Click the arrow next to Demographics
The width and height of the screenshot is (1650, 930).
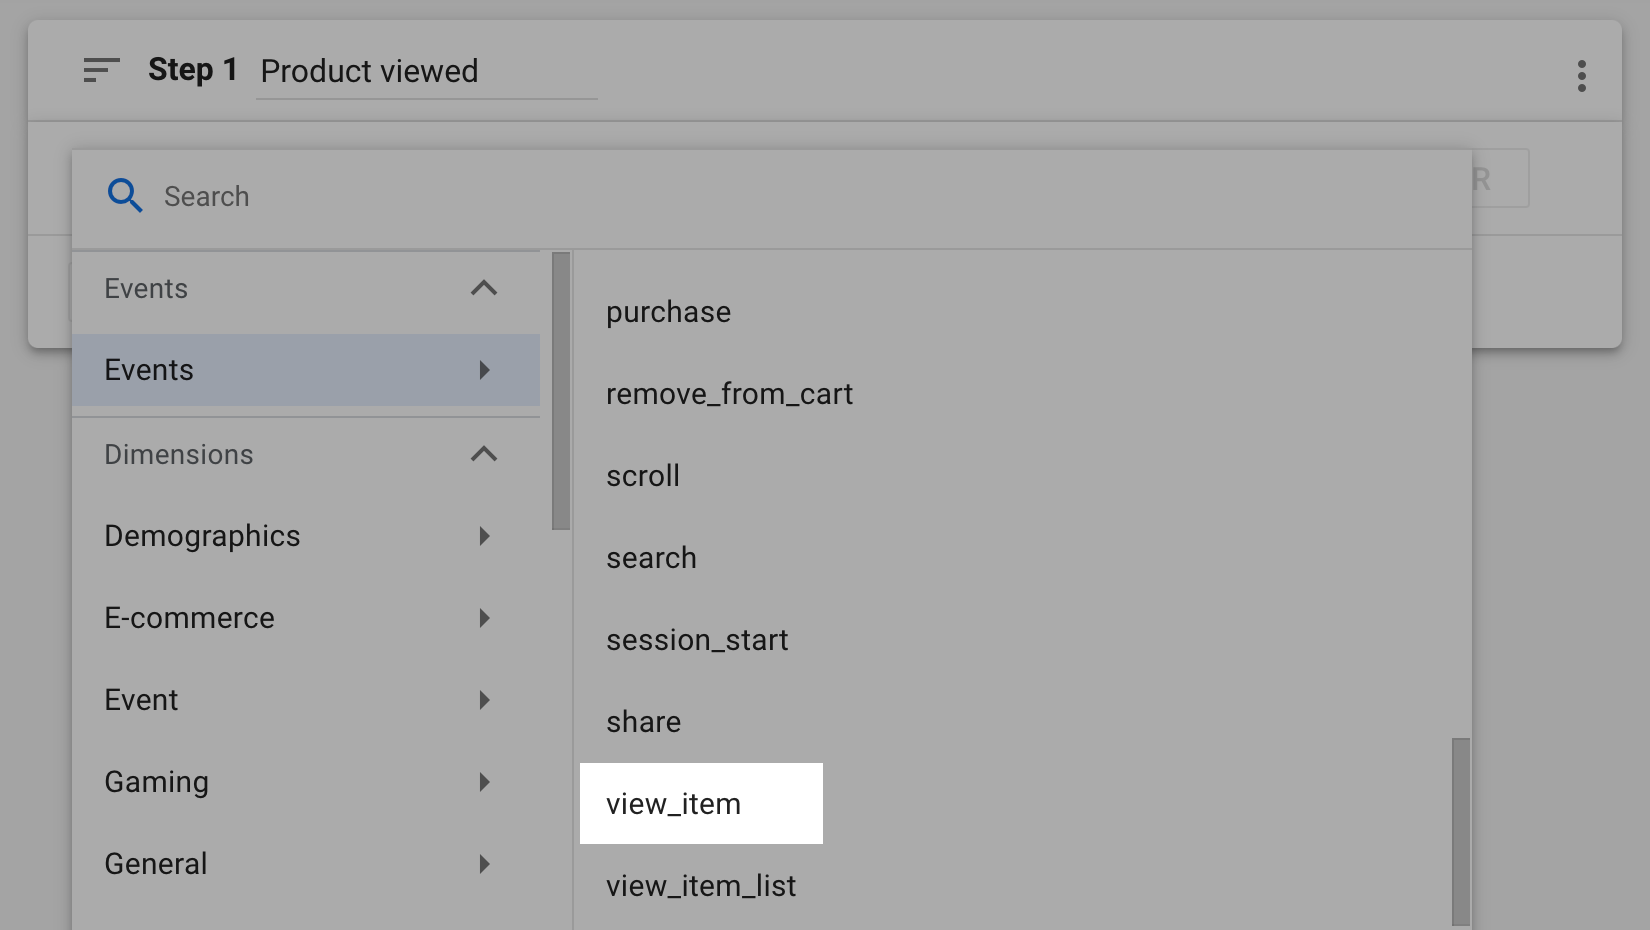point(485,536)
